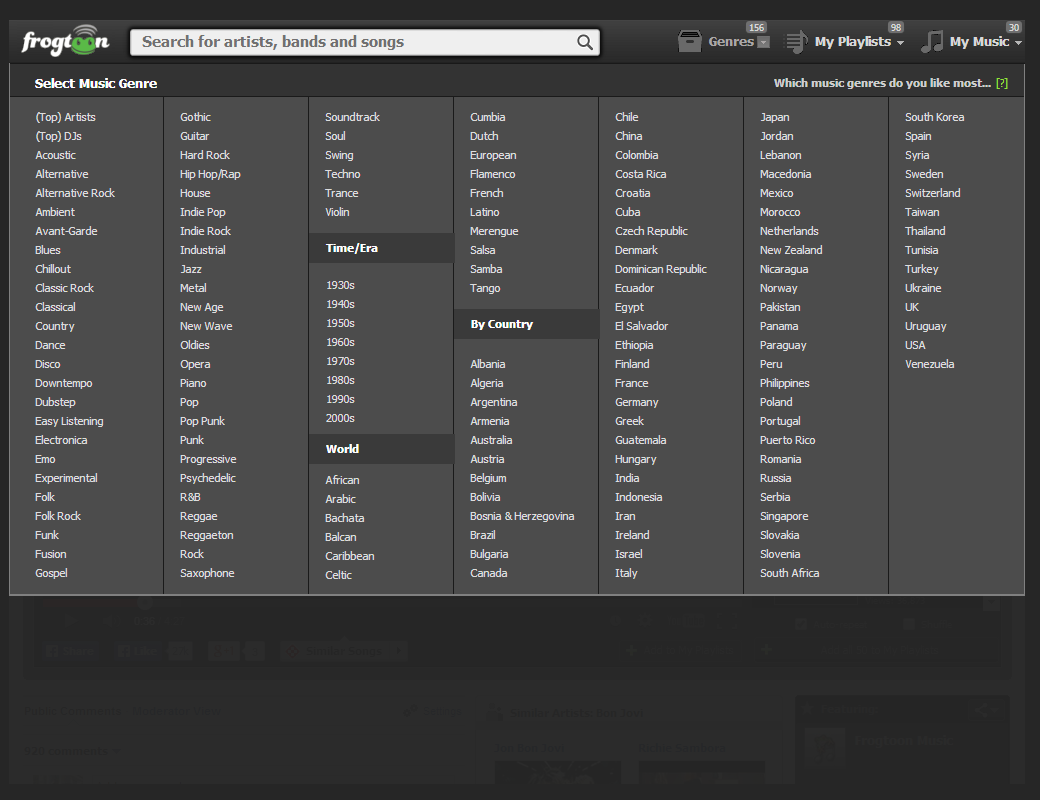Collapse the Genres dropdown arrow

tap(764, 43)
